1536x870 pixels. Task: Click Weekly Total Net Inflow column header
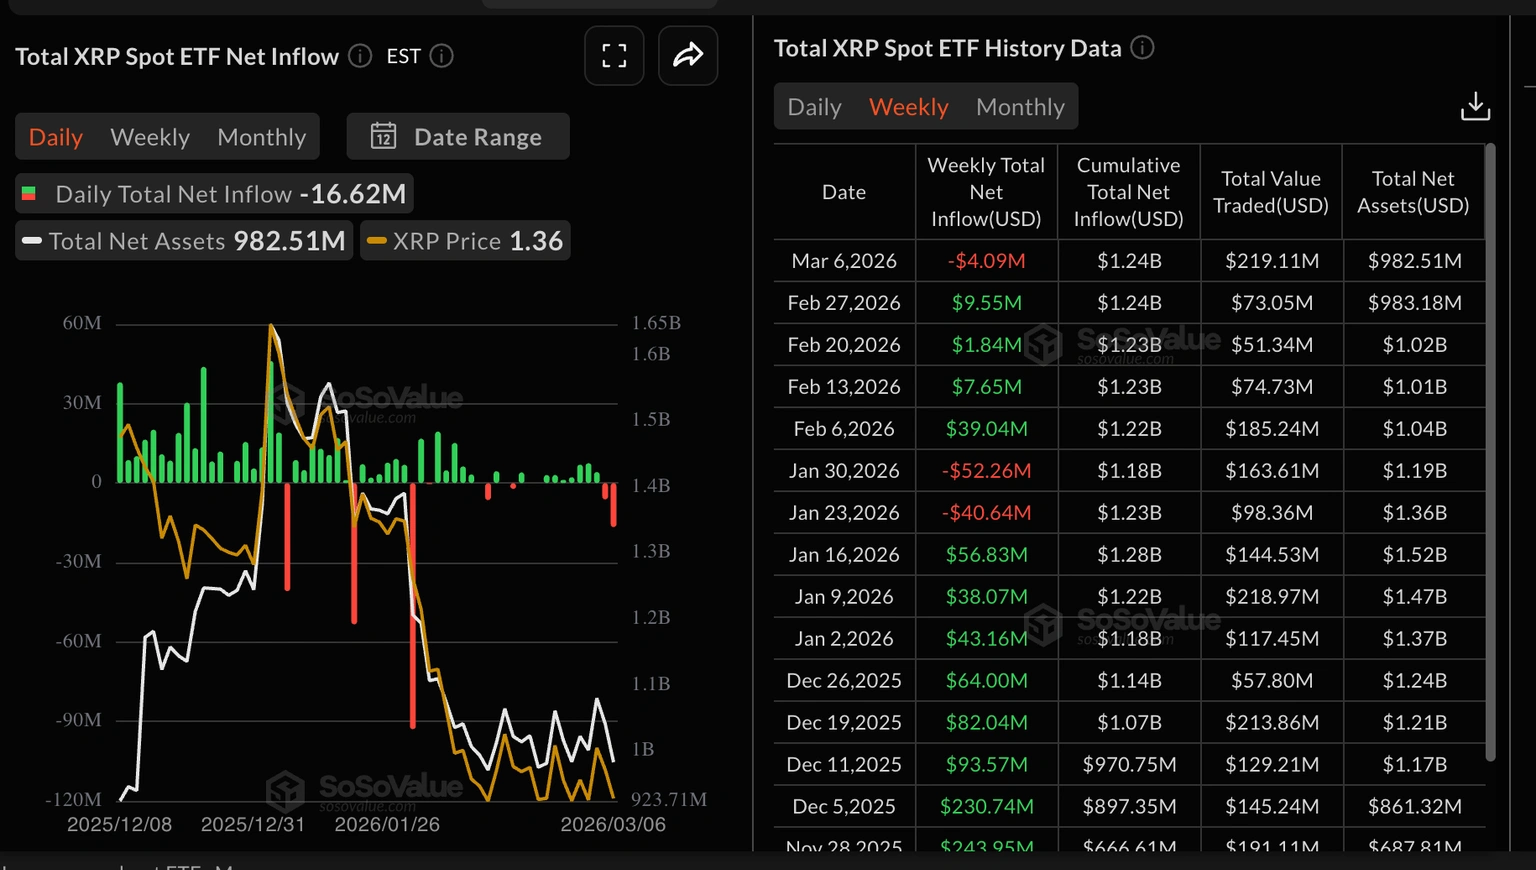click(x=986, y=192)
